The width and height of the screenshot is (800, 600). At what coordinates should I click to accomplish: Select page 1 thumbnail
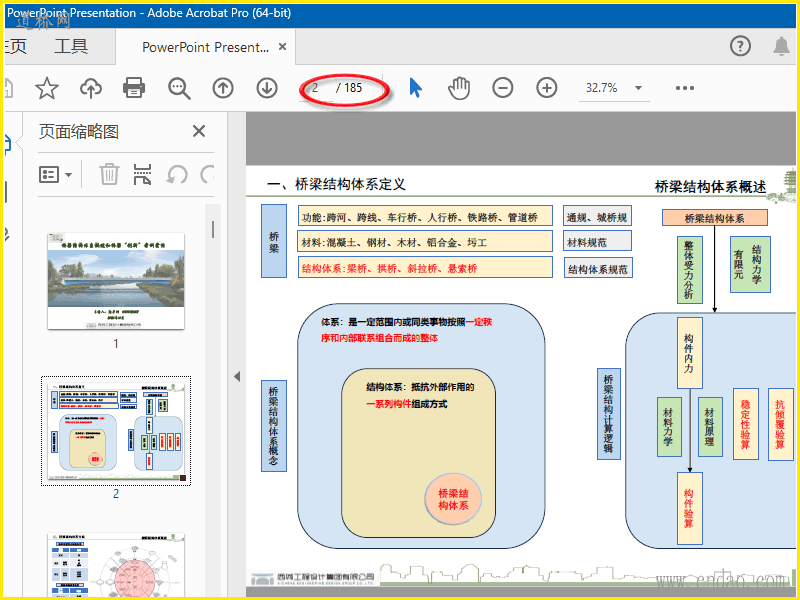coord(116,281)
